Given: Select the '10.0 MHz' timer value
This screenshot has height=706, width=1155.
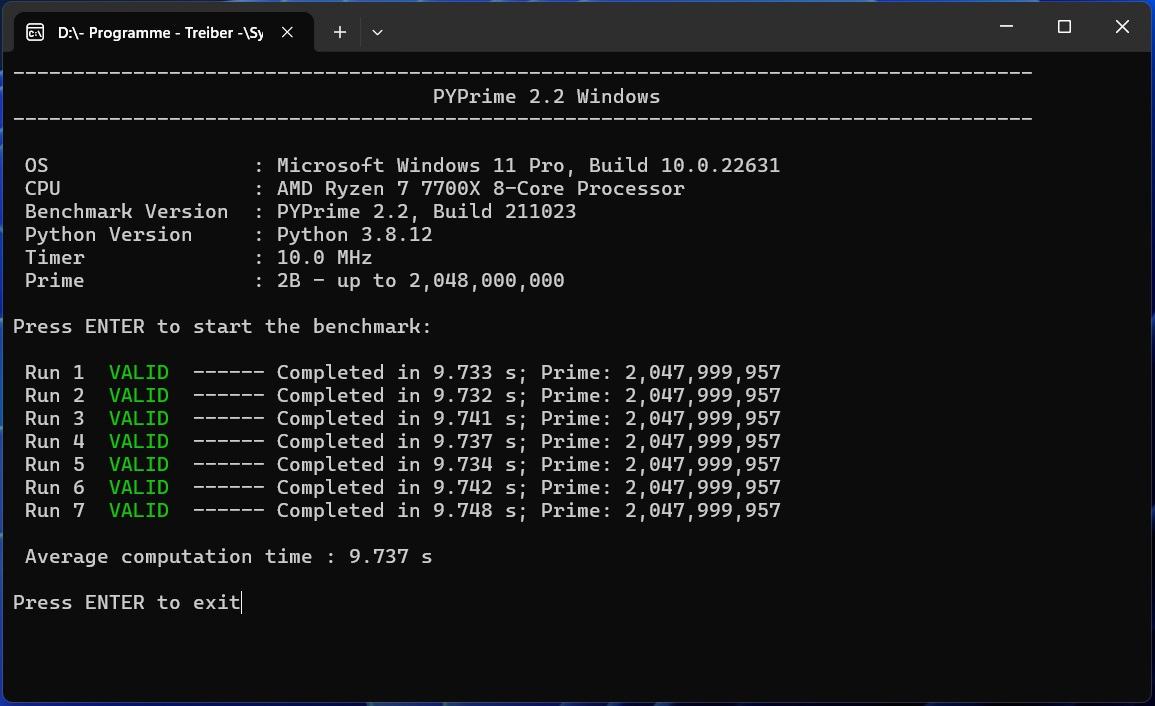Looking at the screenshot, I should point(324,257).
